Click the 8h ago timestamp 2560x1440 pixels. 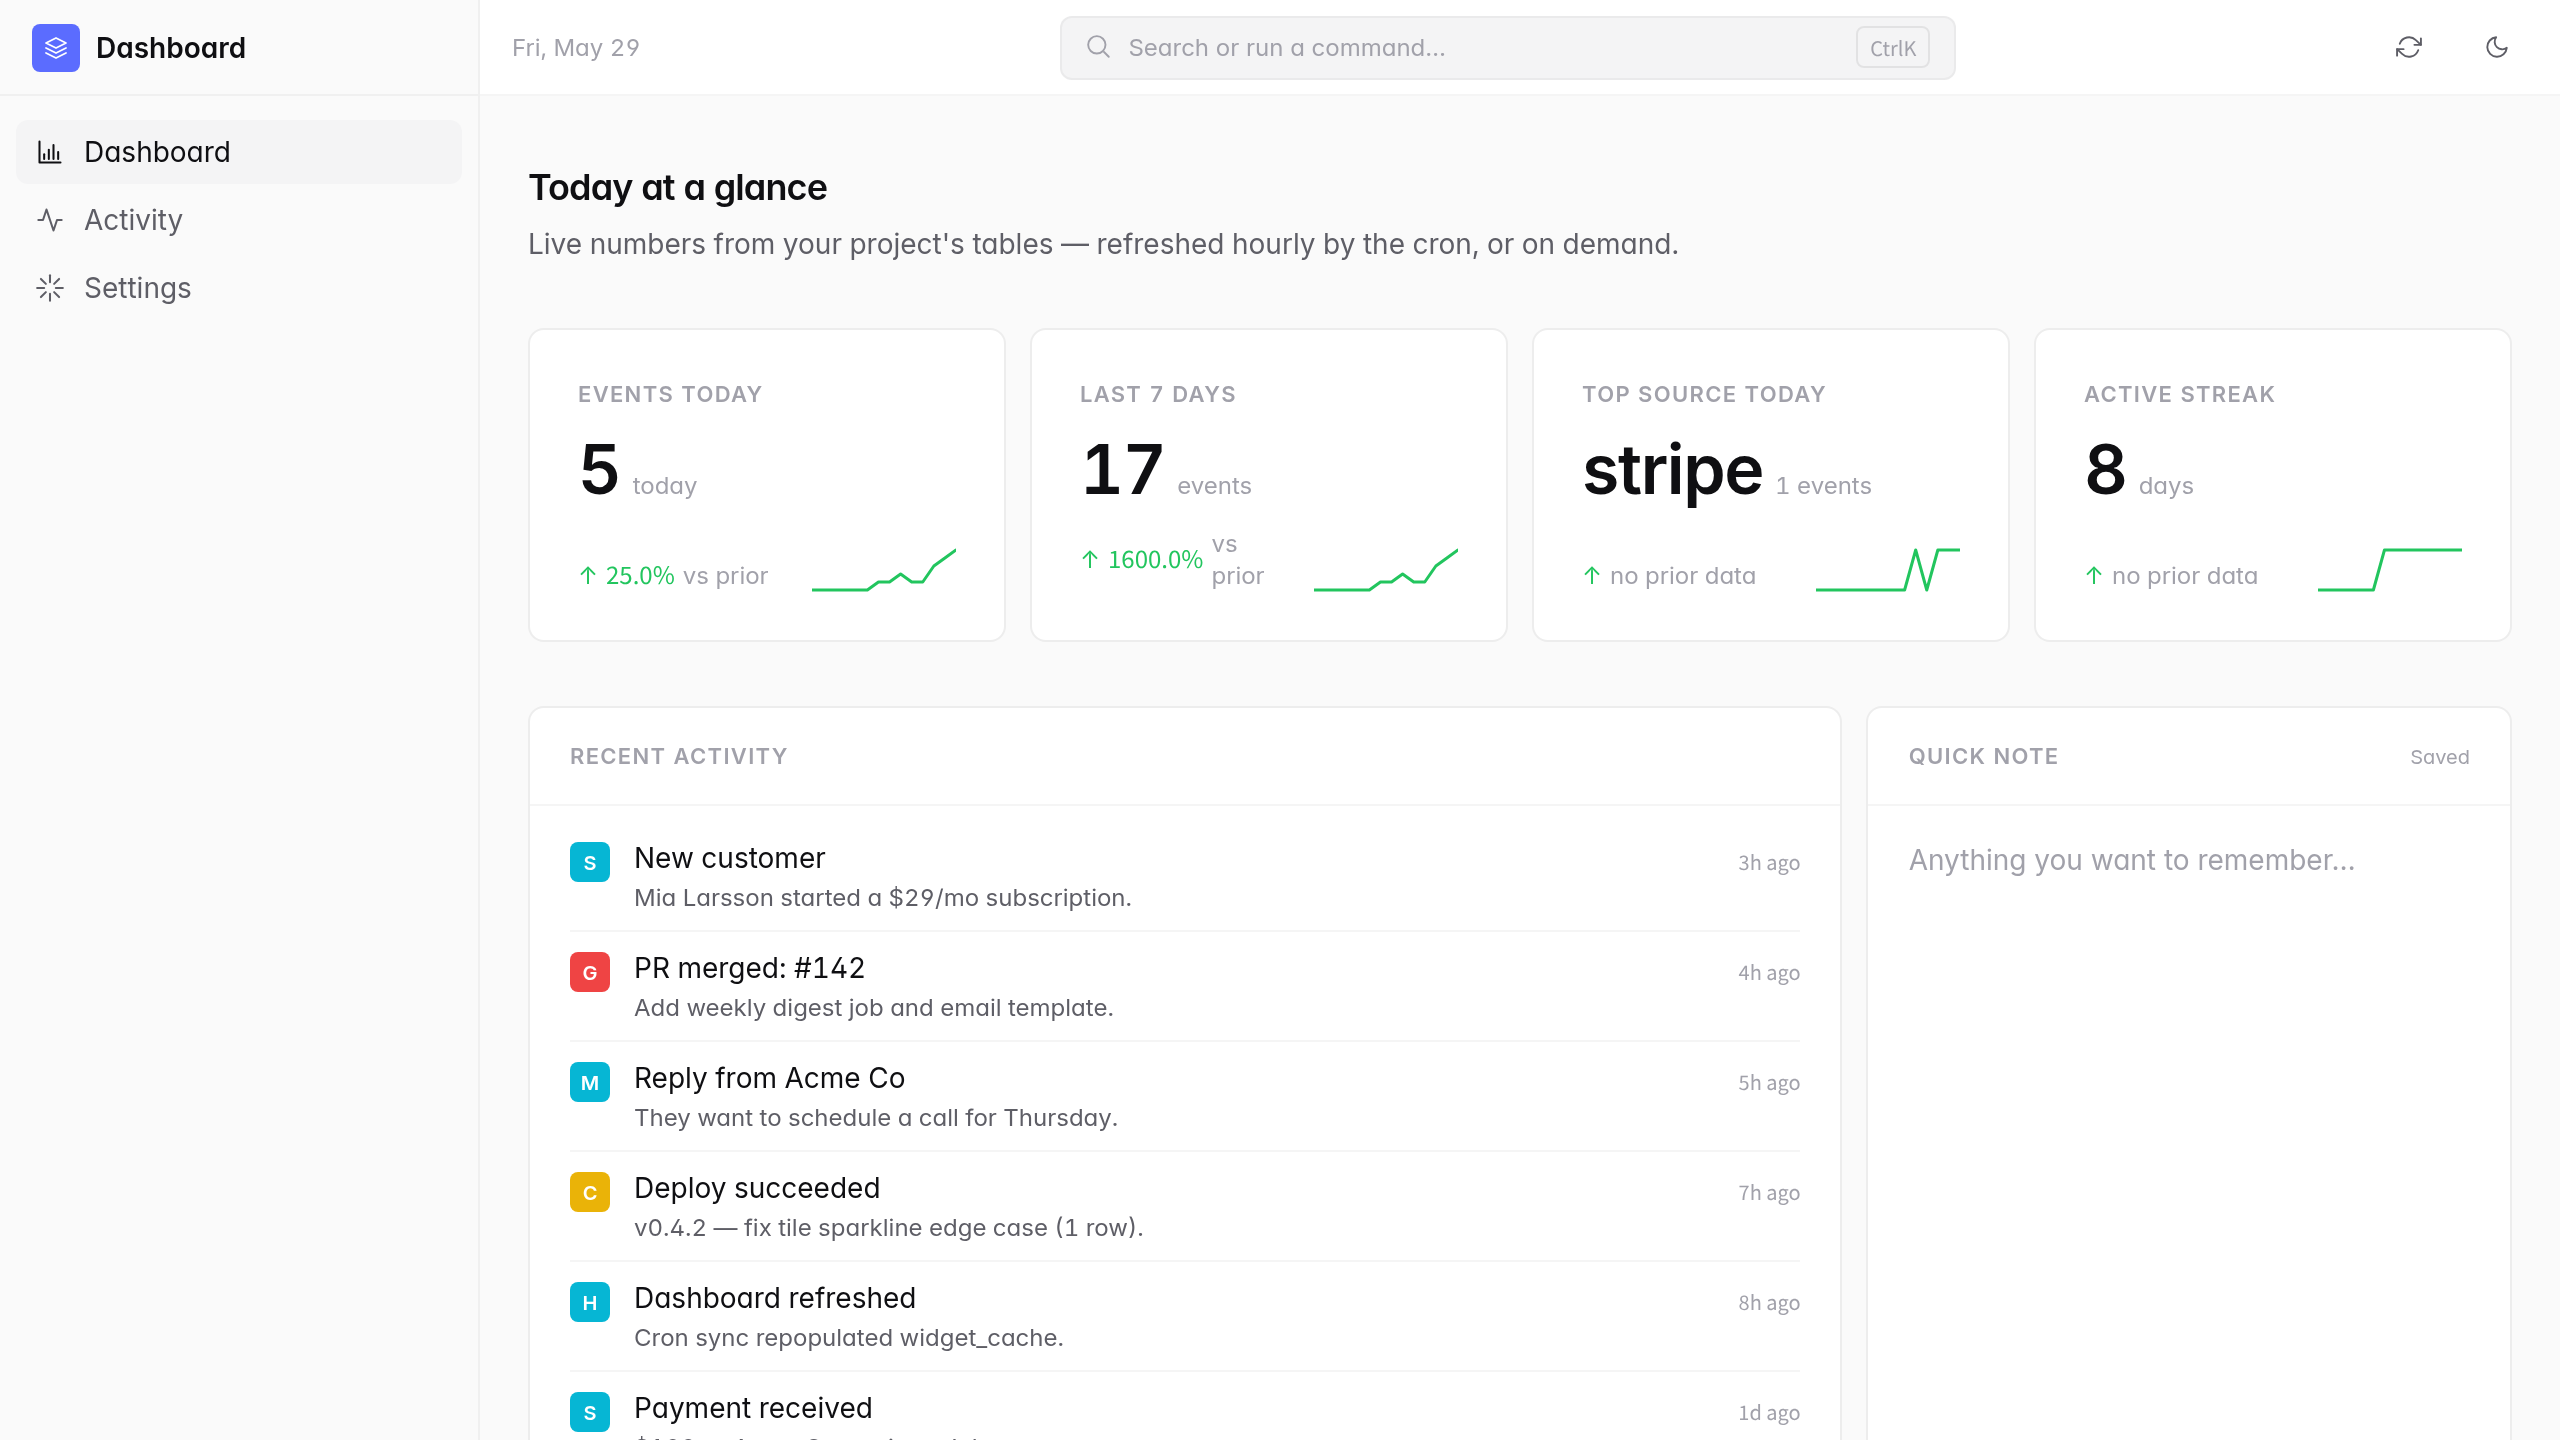pyautogui.click(x=1768, y=1303)
